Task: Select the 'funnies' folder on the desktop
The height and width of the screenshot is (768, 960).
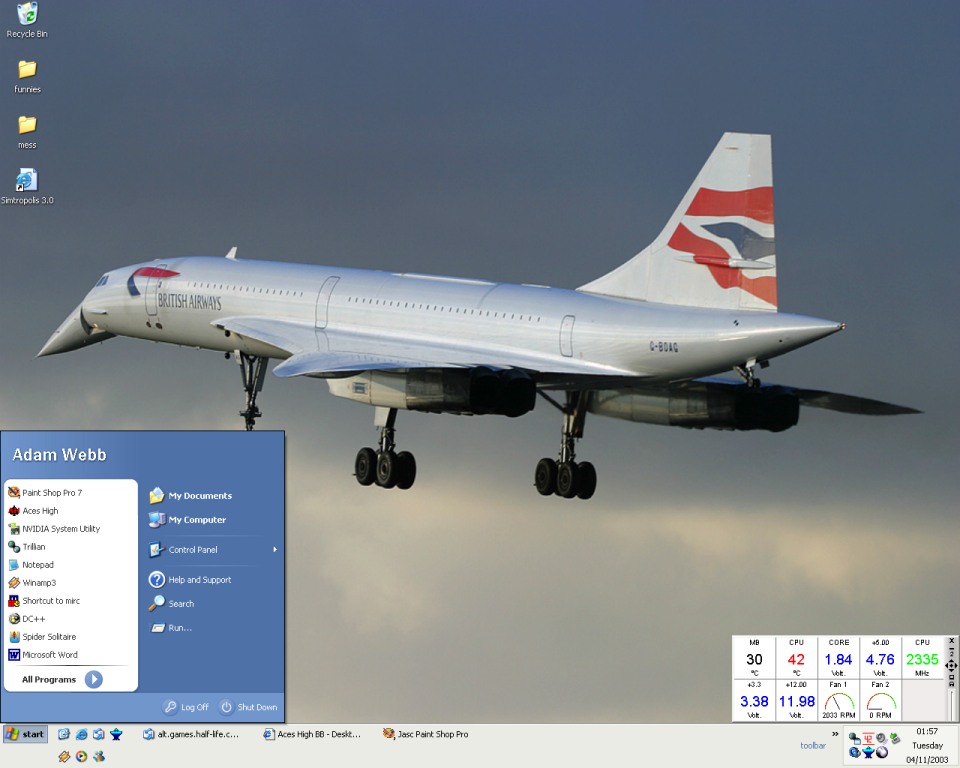Action: coord(27,77)
